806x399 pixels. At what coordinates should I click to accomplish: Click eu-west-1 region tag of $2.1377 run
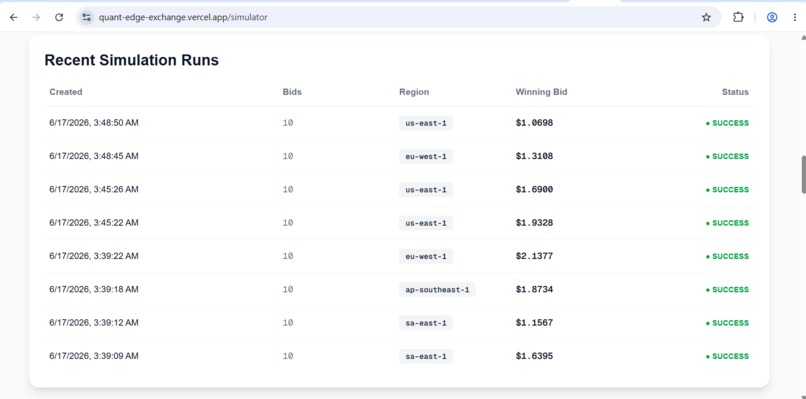pyautogui.click(x=426, y=256)
